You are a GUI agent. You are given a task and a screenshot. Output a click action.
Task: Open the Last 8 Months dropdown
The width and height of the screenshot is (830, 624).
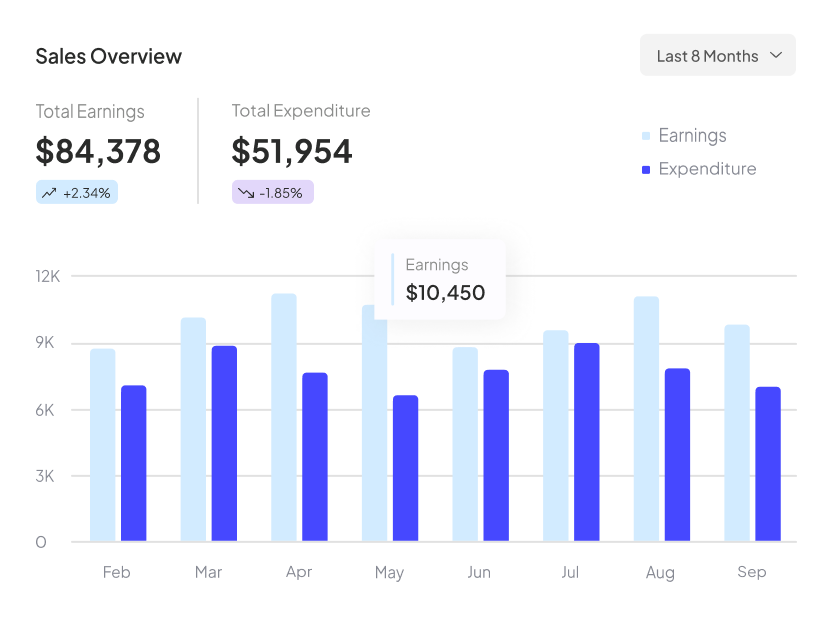coord(716,56)
